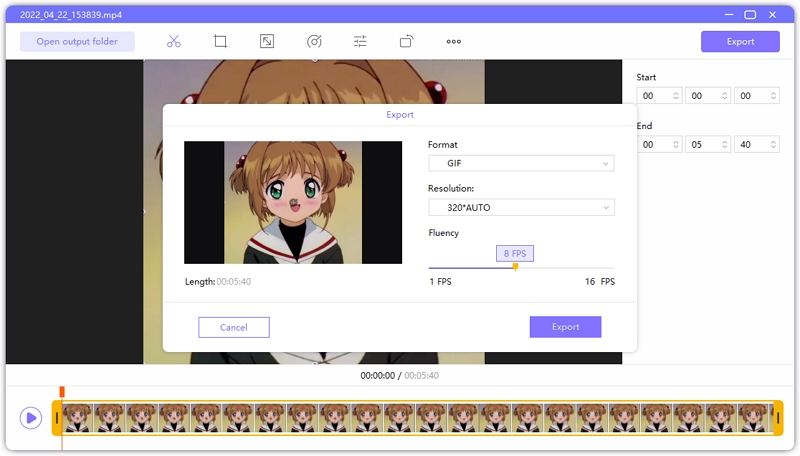The width and height of the screenshot is (800, 456).
Task: Open the Format GIF dropdown
Action: [521, 163]
